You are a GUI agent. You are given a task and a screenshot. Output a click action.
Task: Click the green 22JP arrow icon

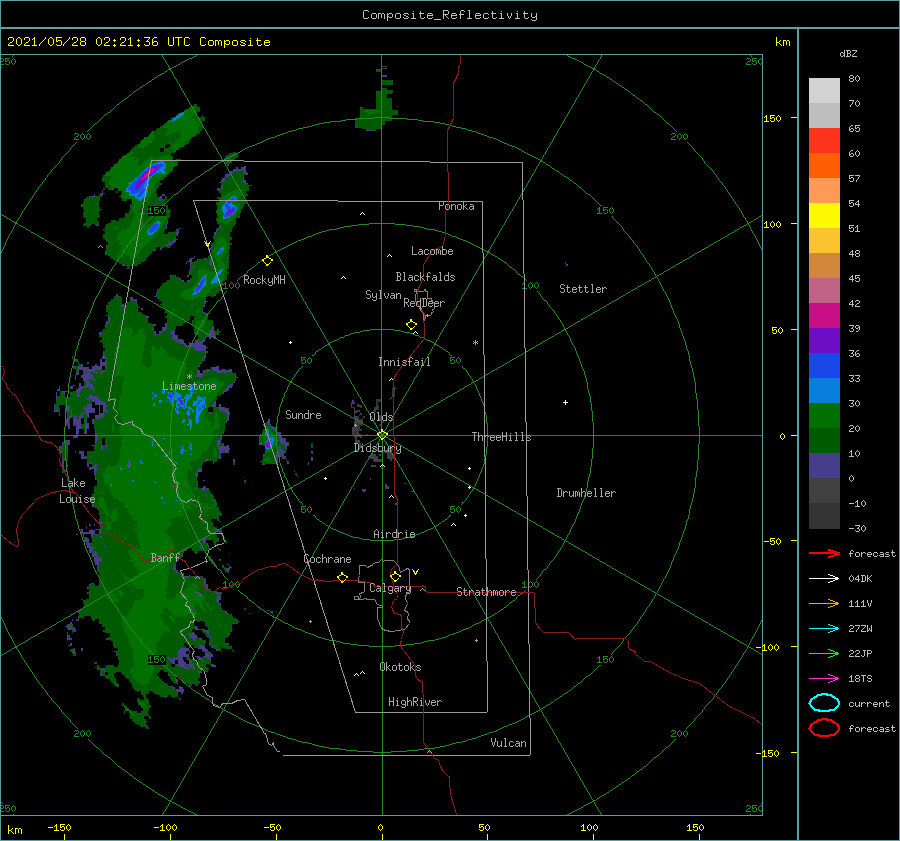[824, 653]
